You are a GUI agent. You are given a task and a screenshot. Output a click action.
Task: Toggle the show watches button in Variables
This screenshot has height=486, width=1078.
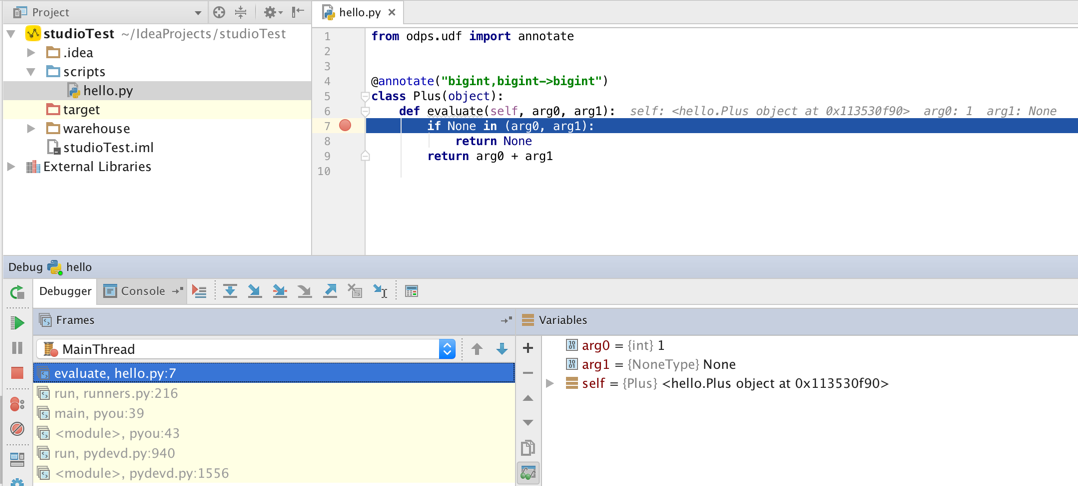point(528,473)
